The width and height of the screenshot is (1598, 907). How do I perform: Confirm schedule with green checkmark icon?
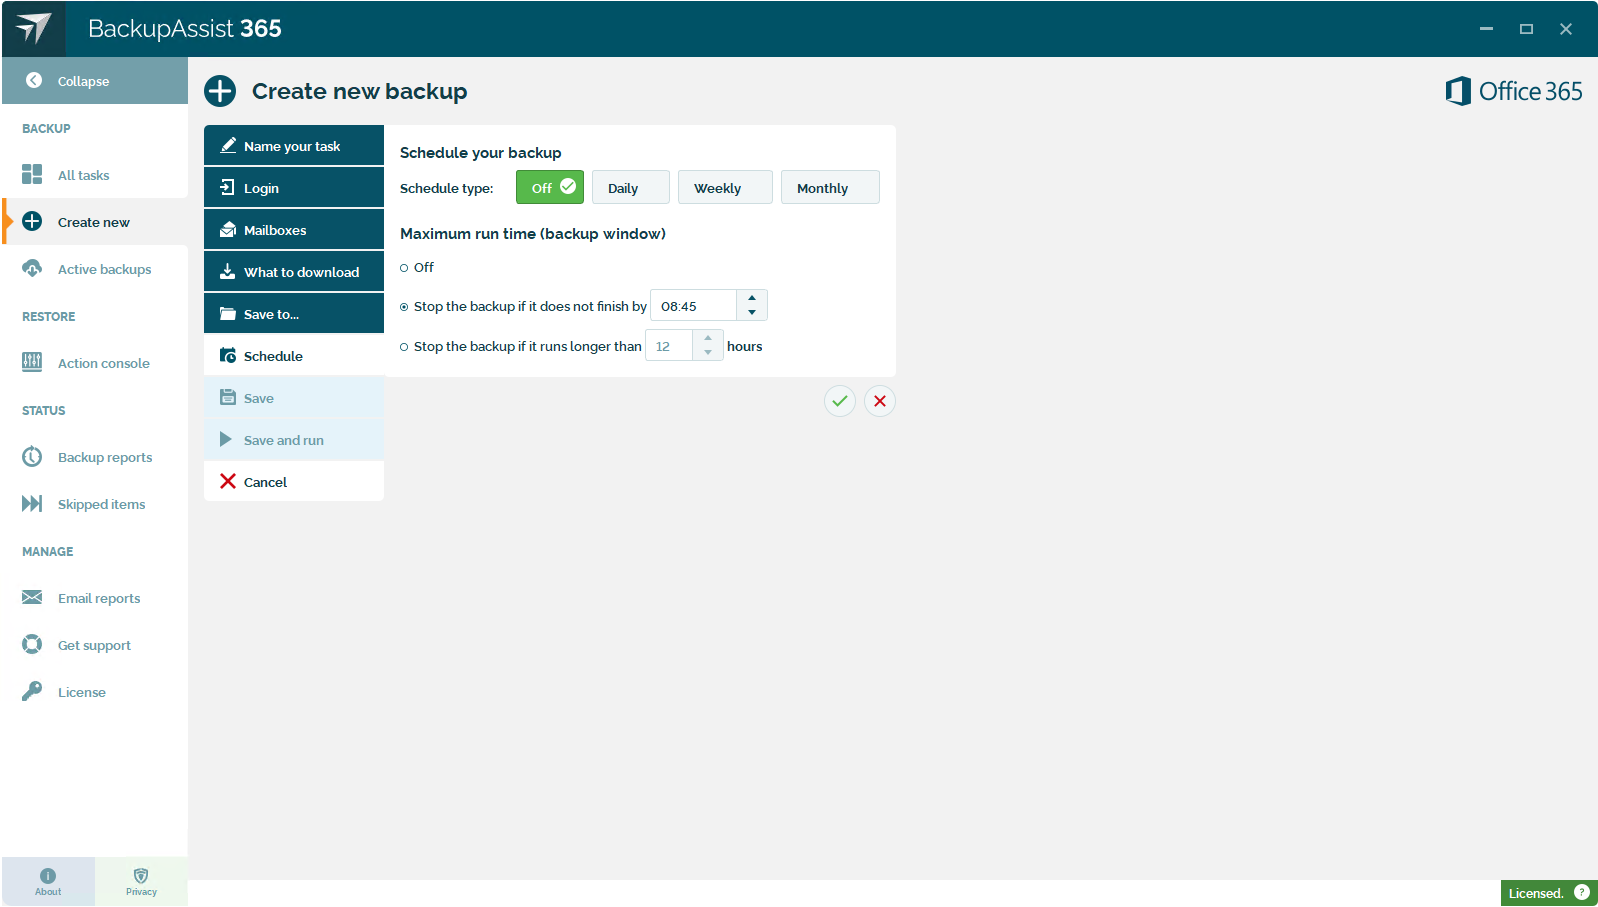(x=840, y=401)
